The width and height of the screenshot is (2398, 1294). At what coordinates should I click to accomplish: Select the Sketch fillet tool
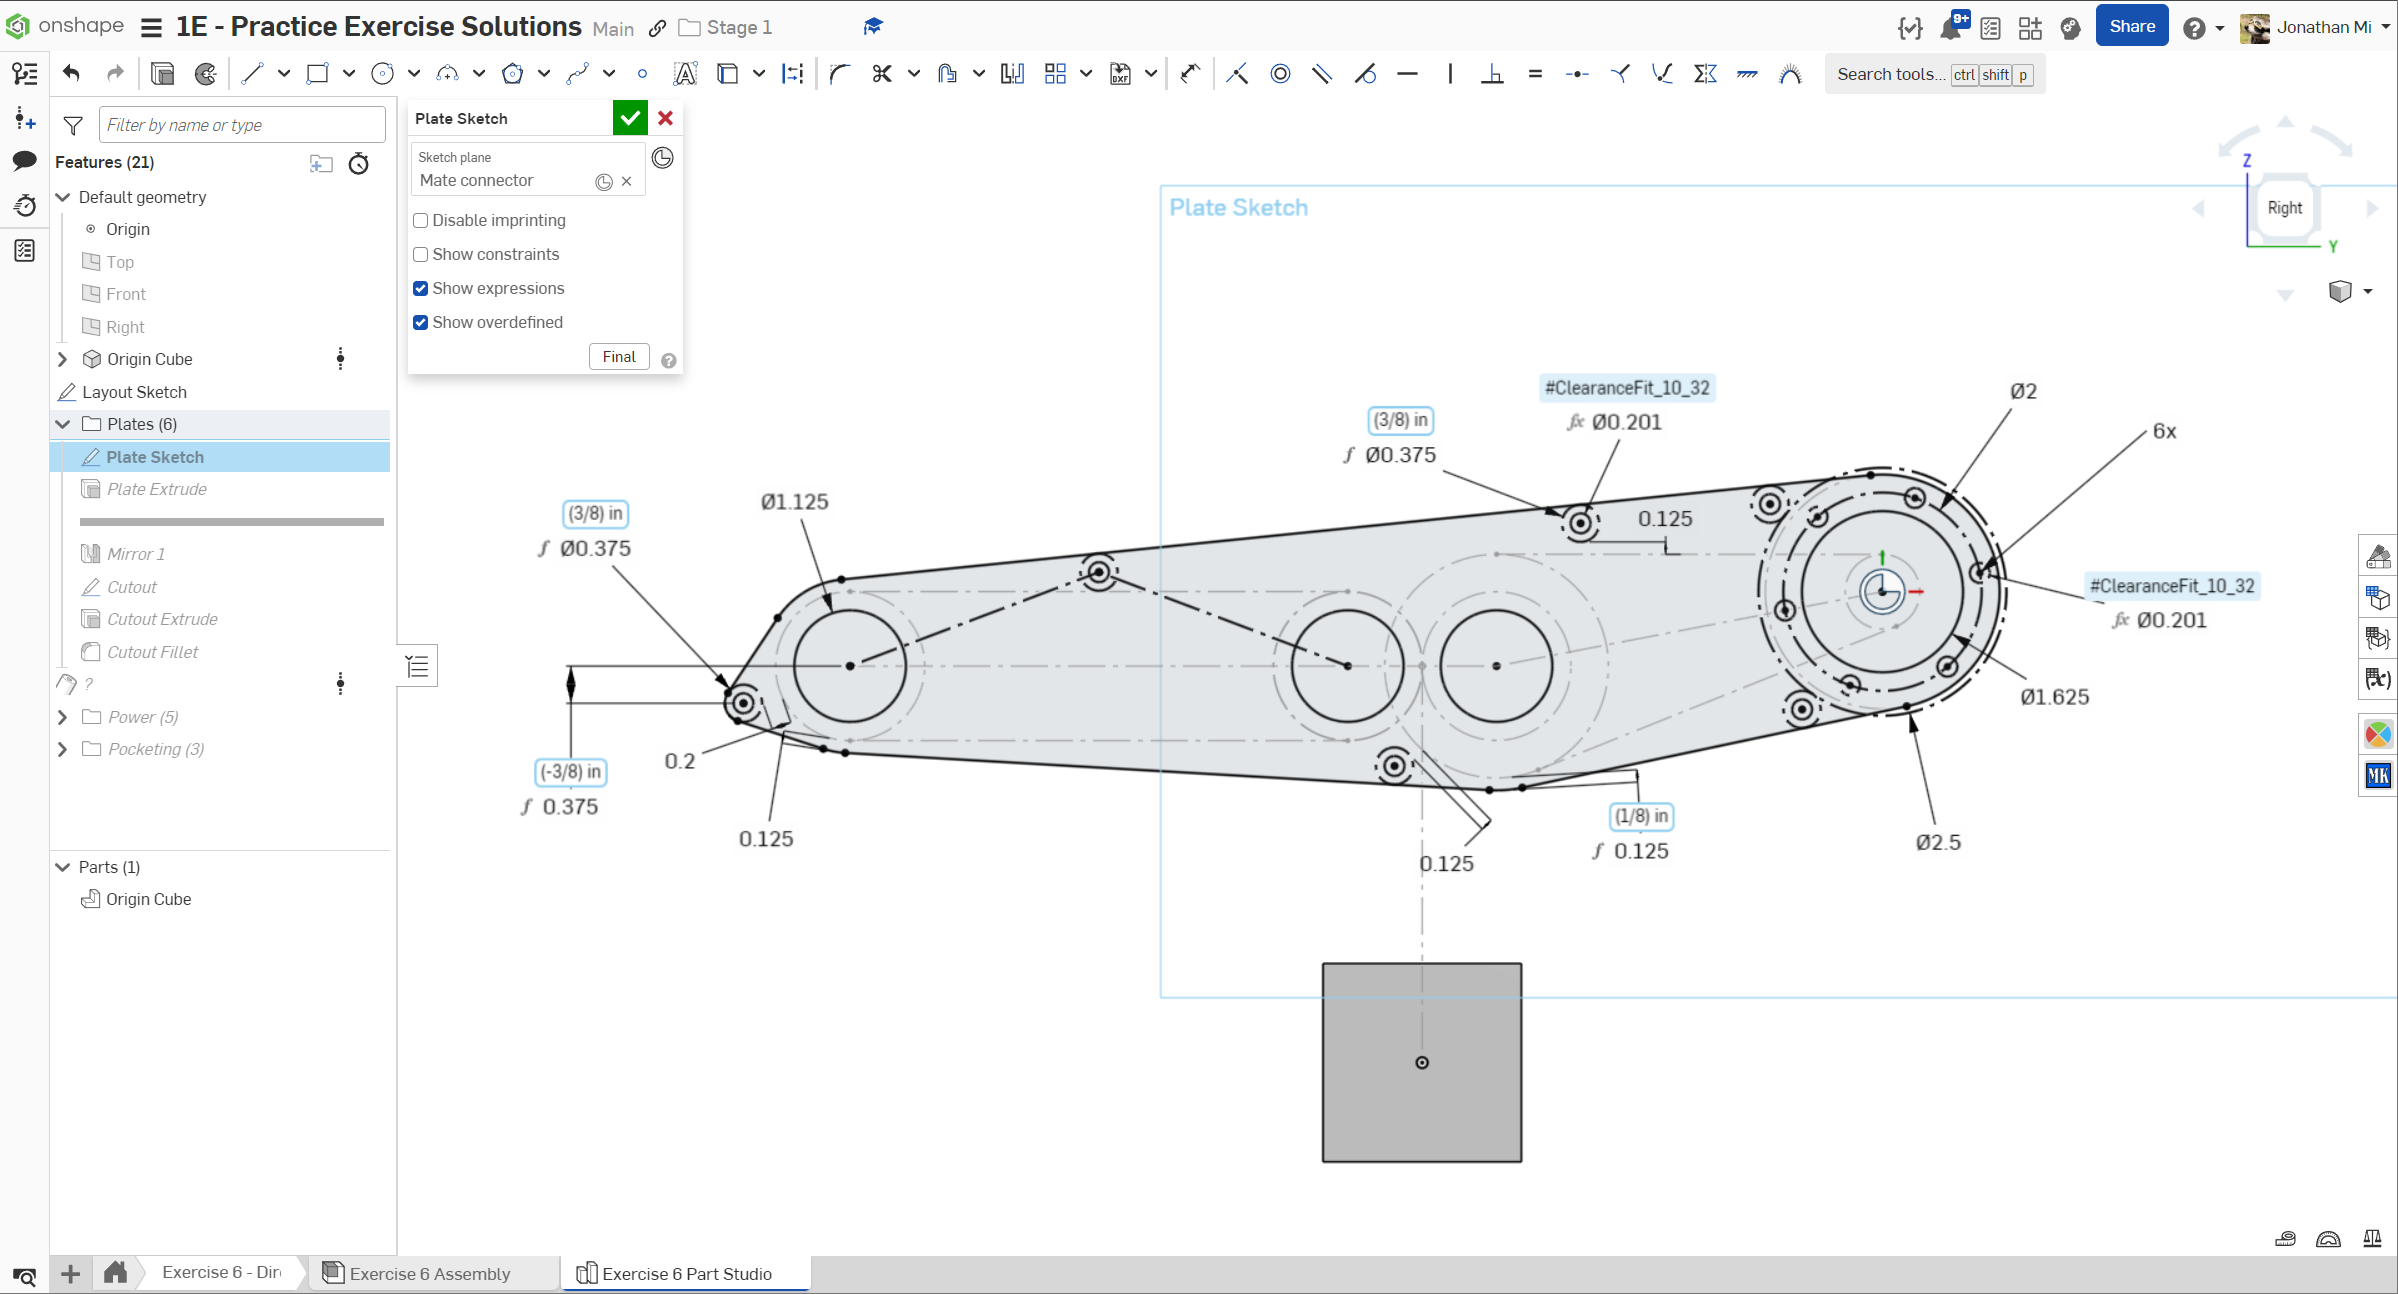839,74
